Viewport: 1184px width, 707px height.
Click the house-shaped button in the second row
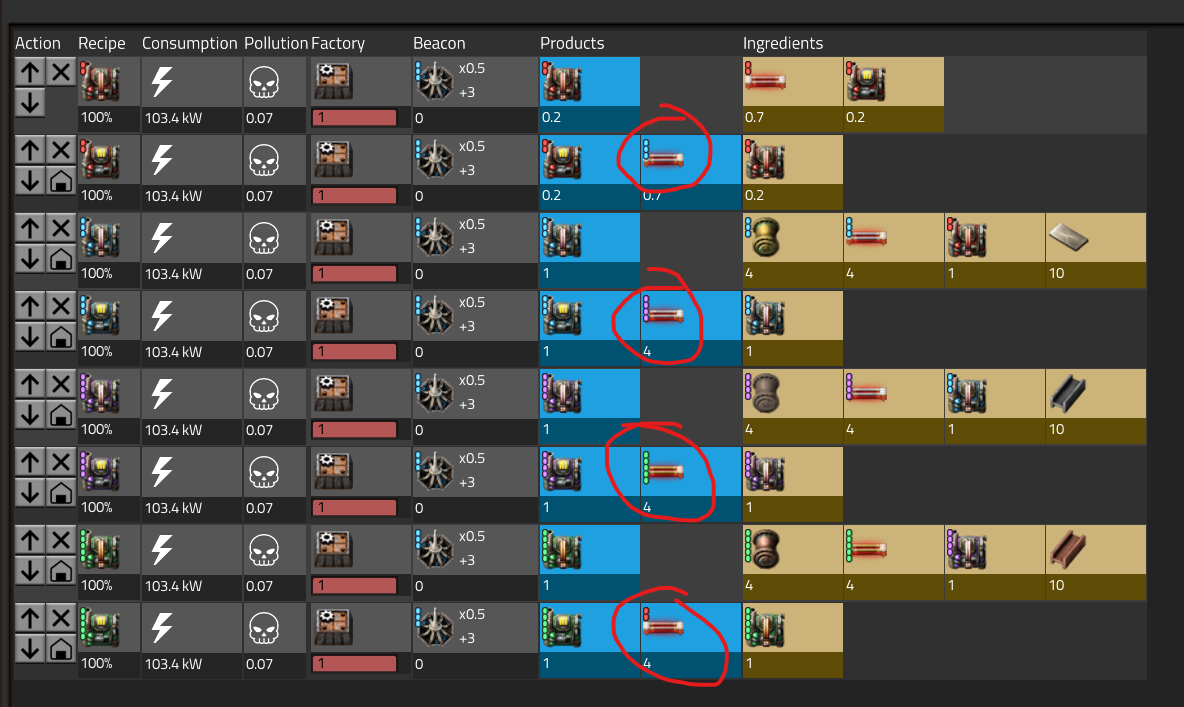pos(61,181)
